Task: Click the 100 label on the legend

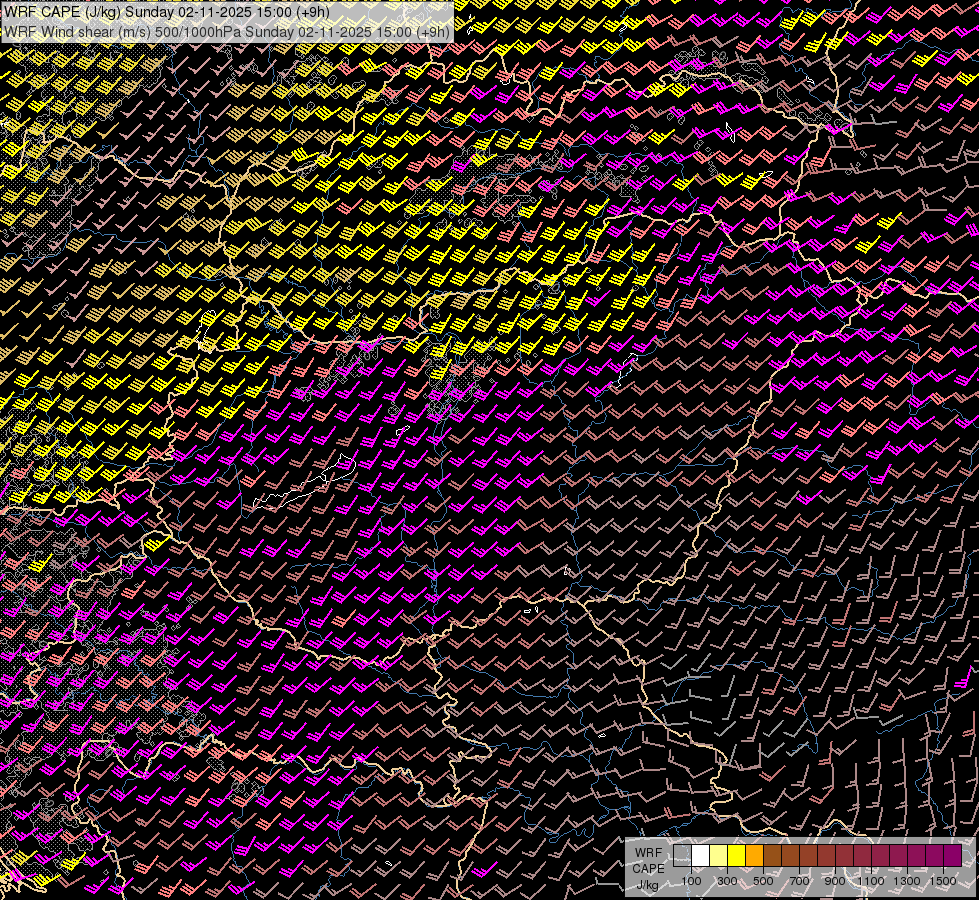Action: [691, 881]
